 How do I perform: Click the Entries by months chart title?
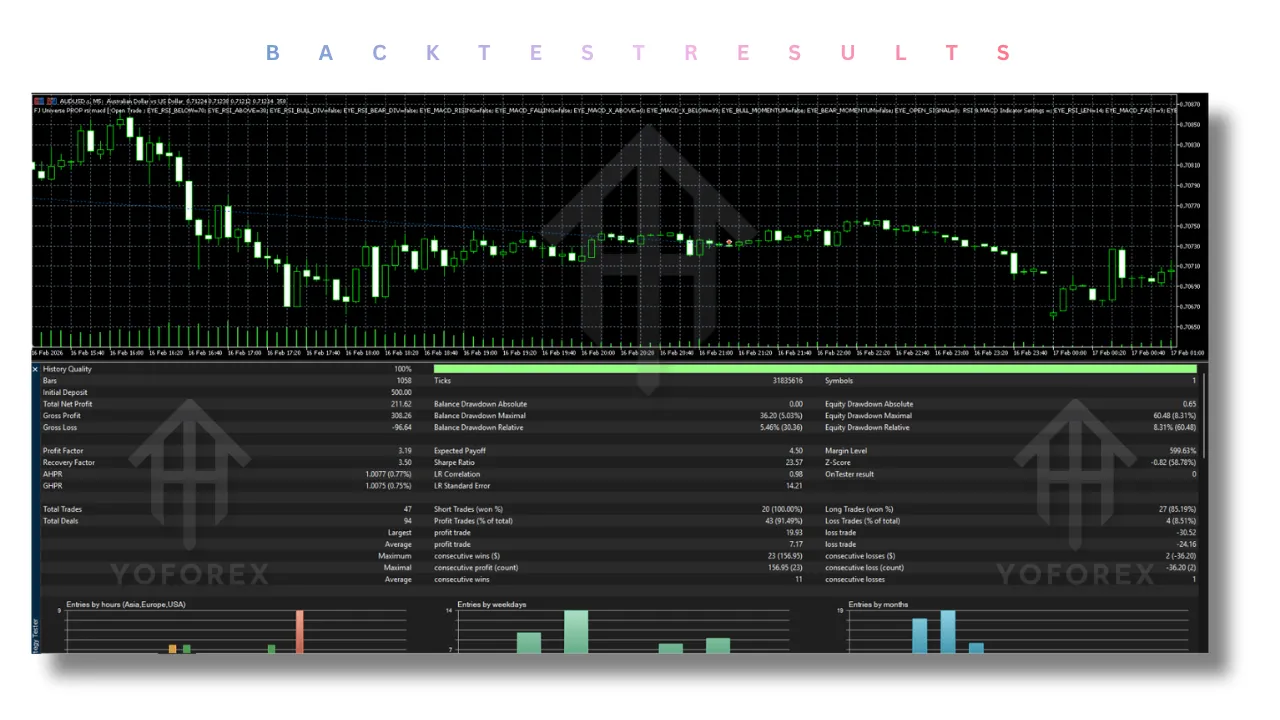[879, 604]
